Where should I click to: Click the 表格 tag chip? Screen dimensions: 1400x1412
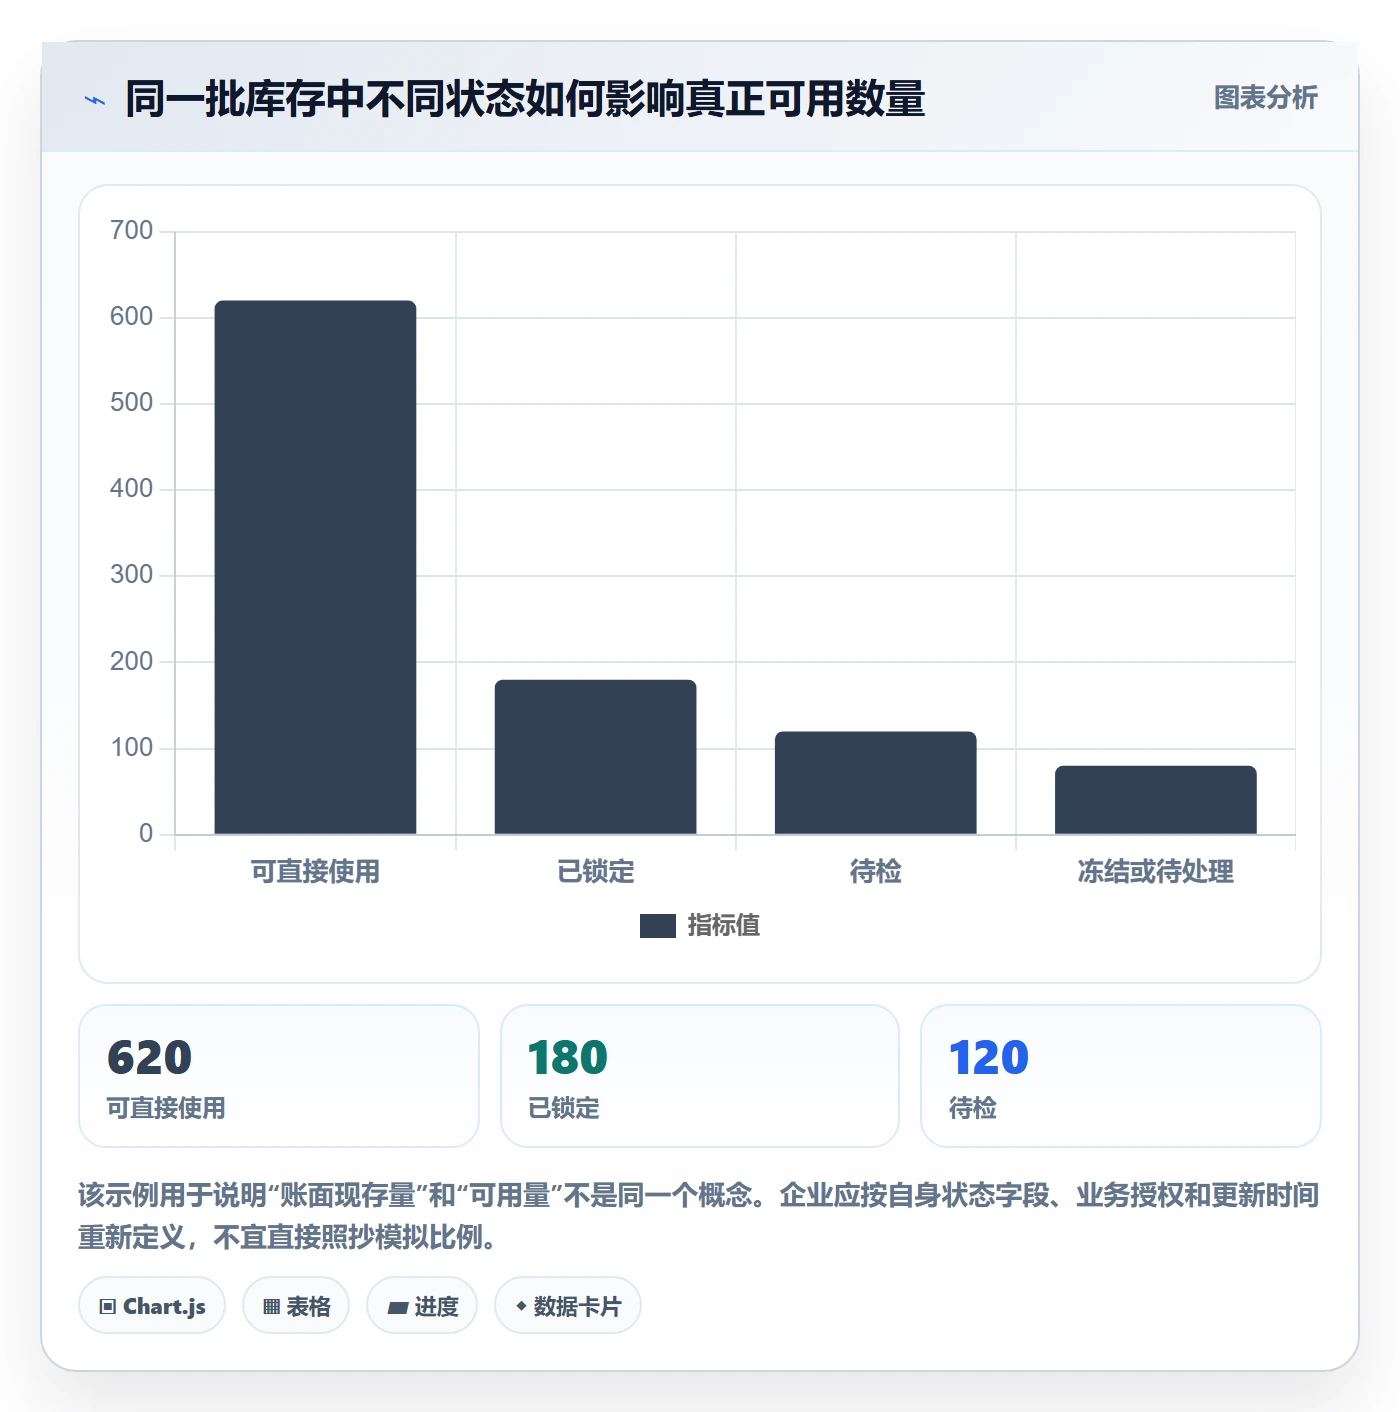coord(296,1306)
